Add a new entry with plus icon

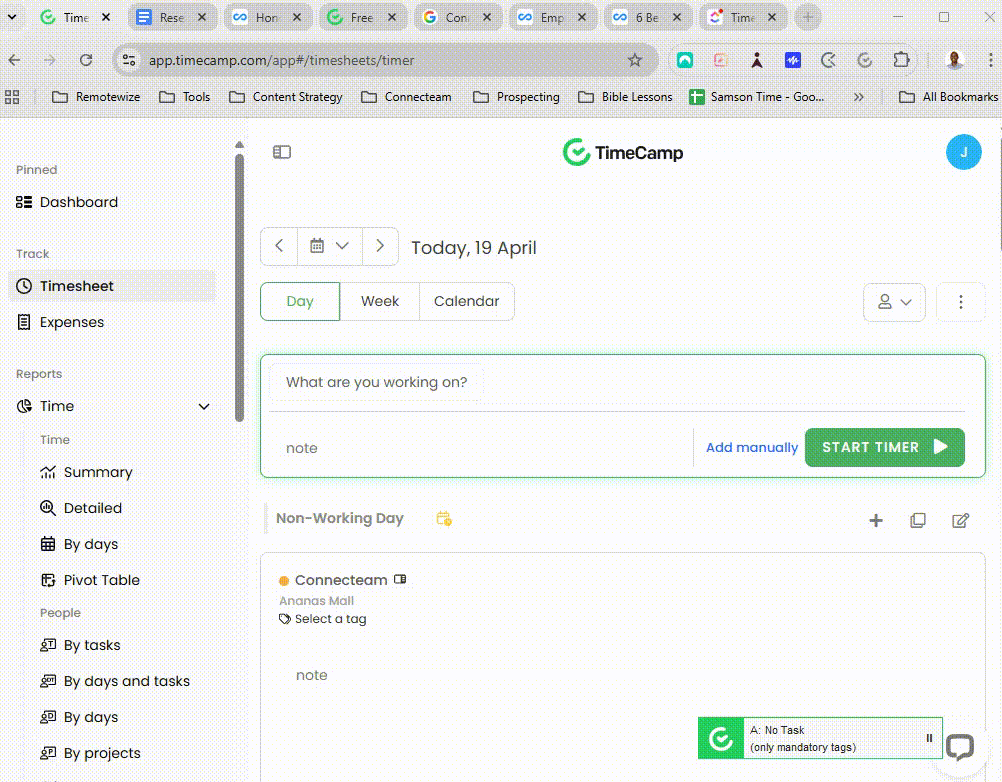pos(876,521)
